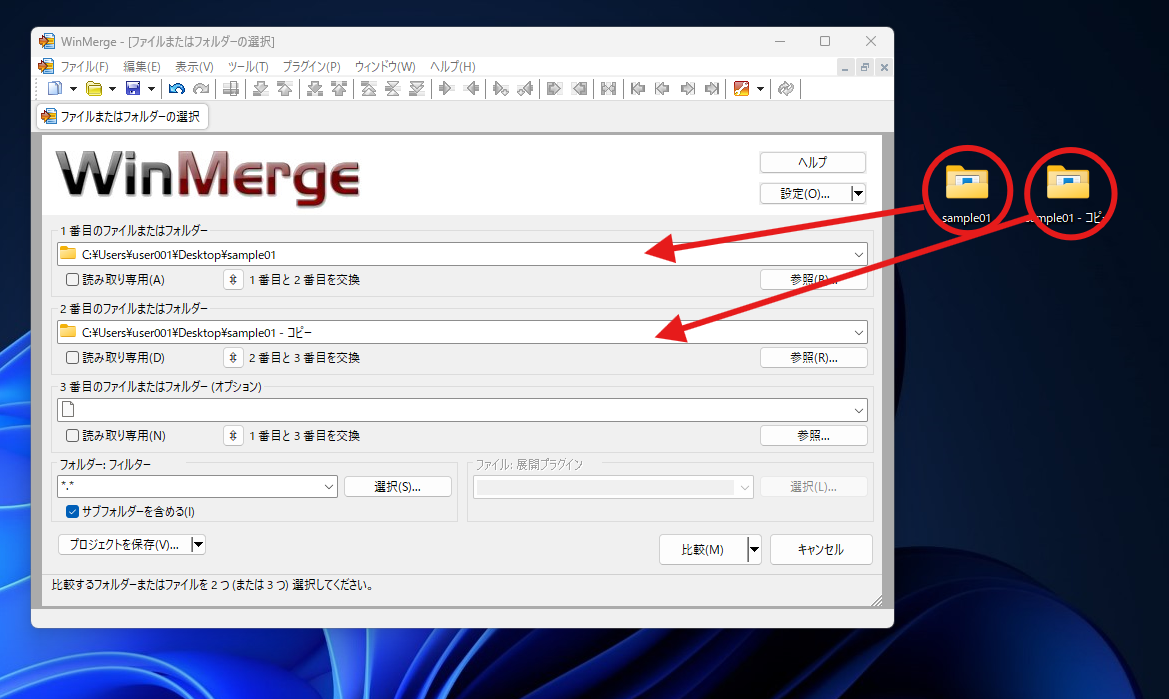Click the WinMerge icon in the title bar
Viewport: 1169px width, 699px height.
click(x=46, y=41)
